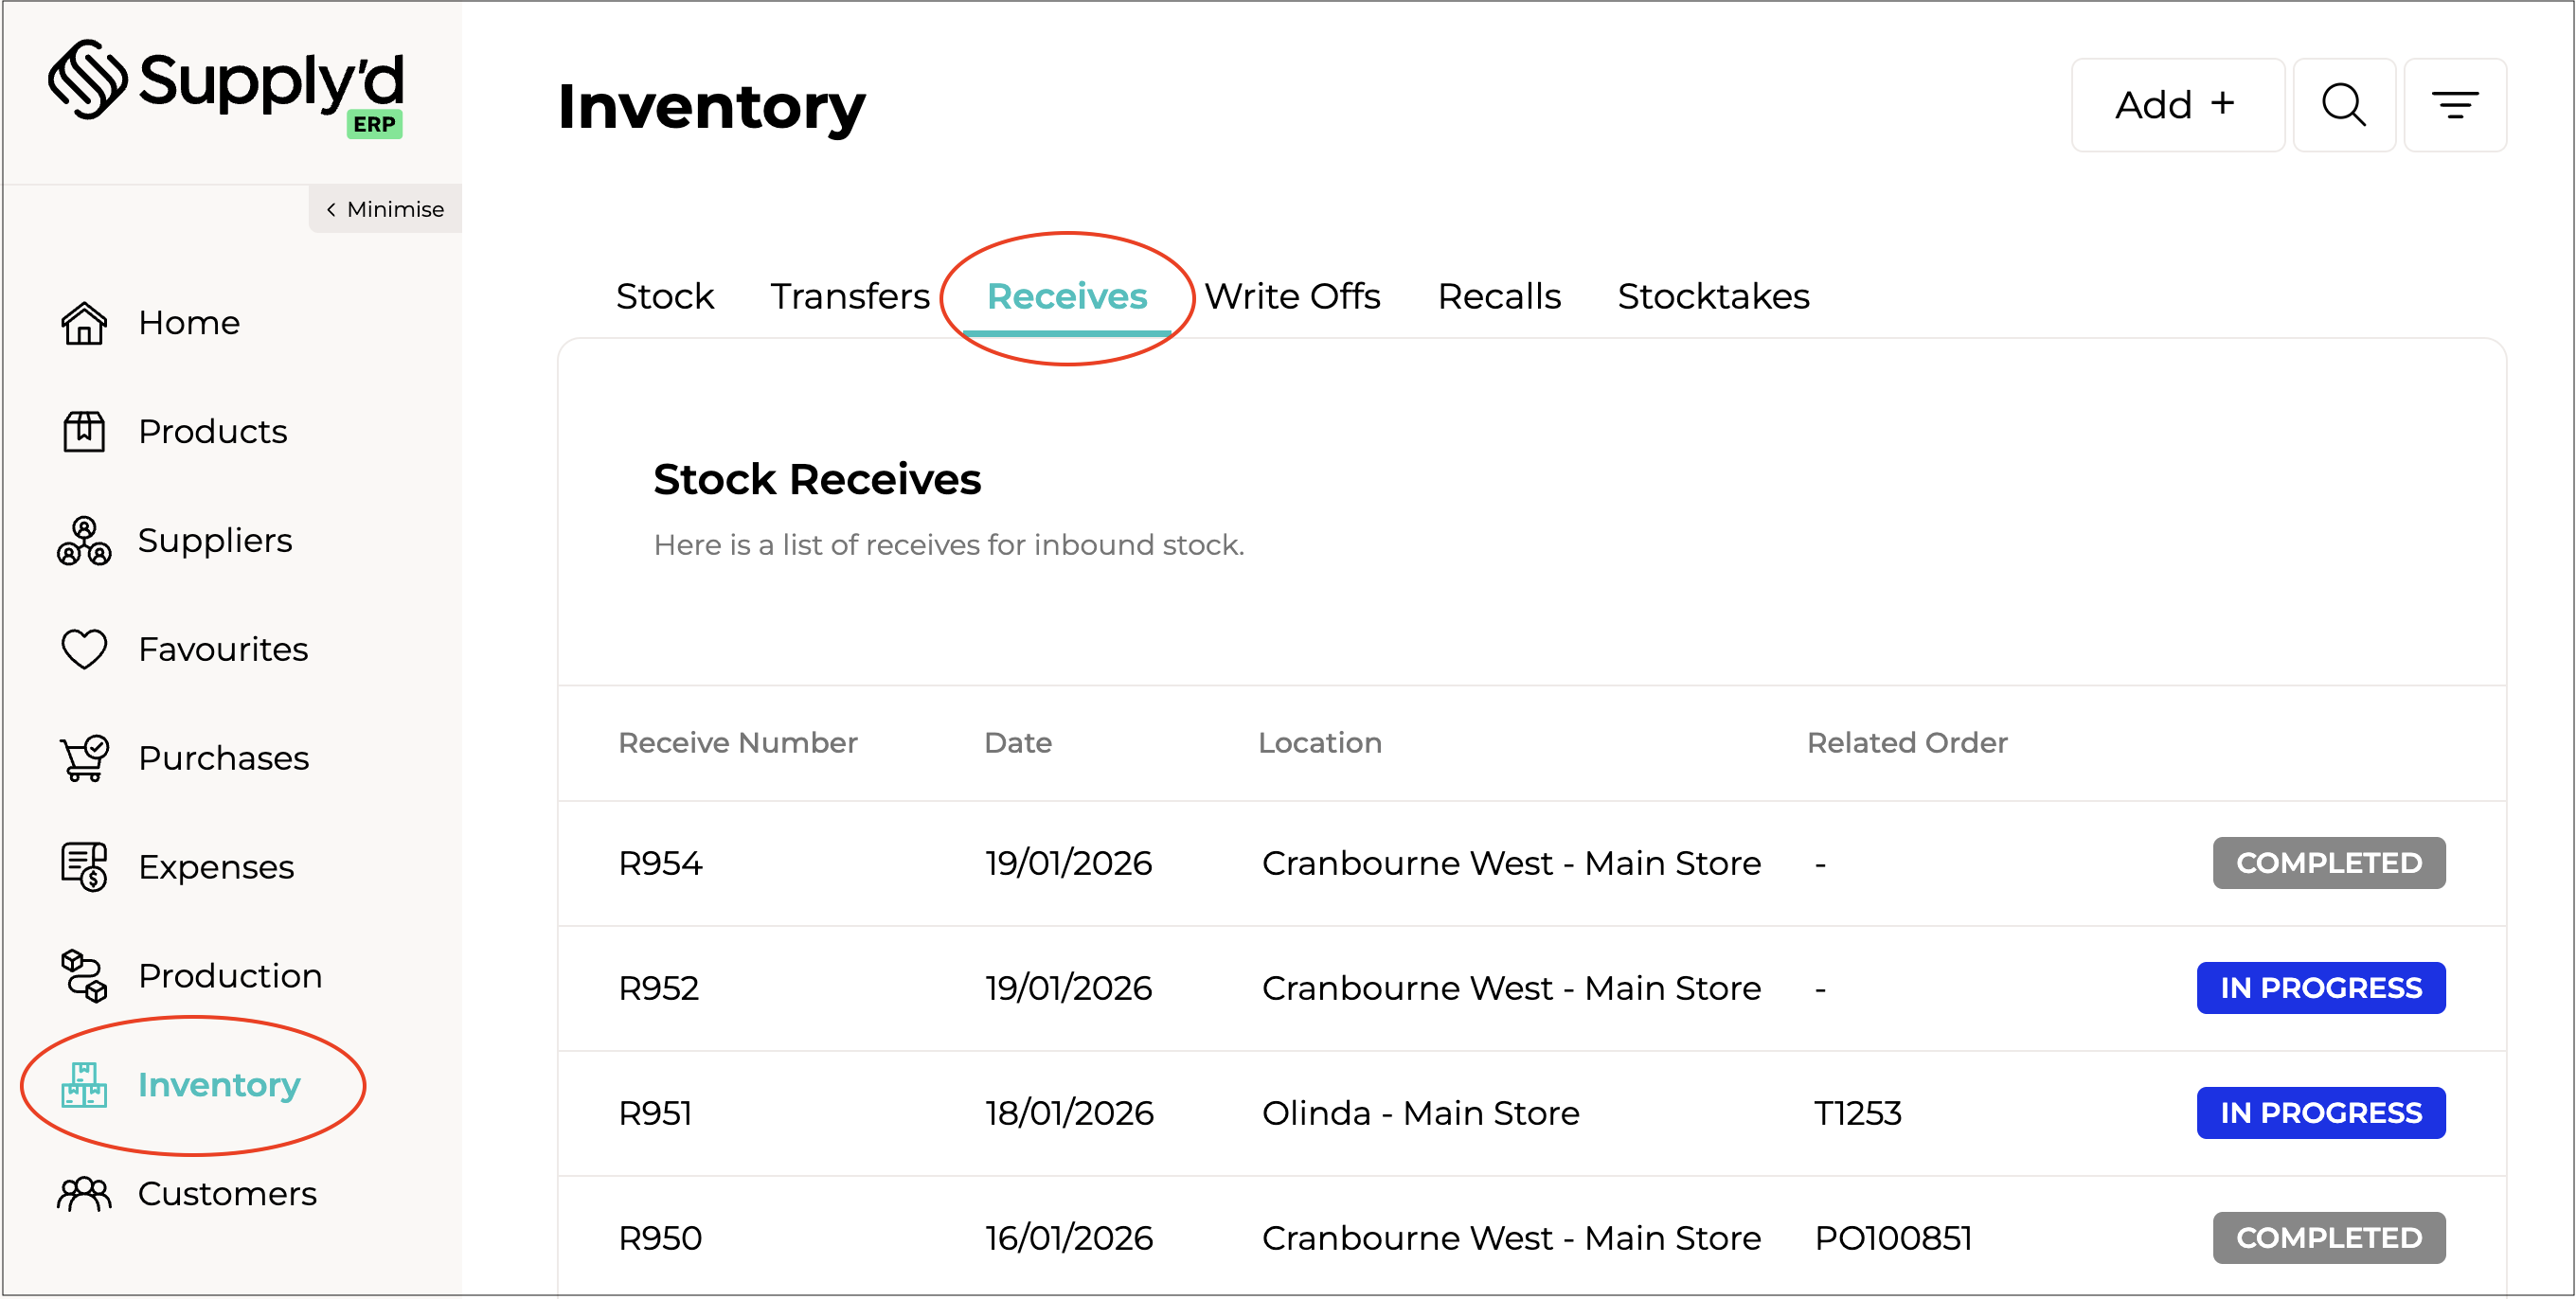
Task: Click the Supply'd ERP logo
Action: (226, 86)
